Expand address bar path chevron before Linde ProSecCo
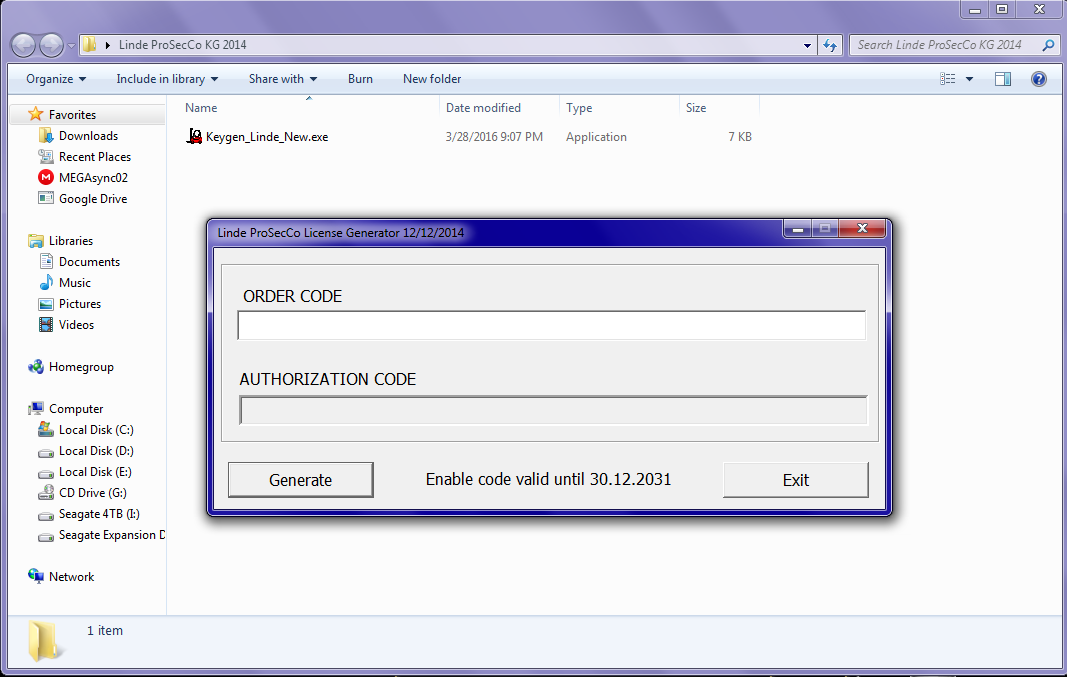This screenshot has height=677, width=1067. coord(108,45)
